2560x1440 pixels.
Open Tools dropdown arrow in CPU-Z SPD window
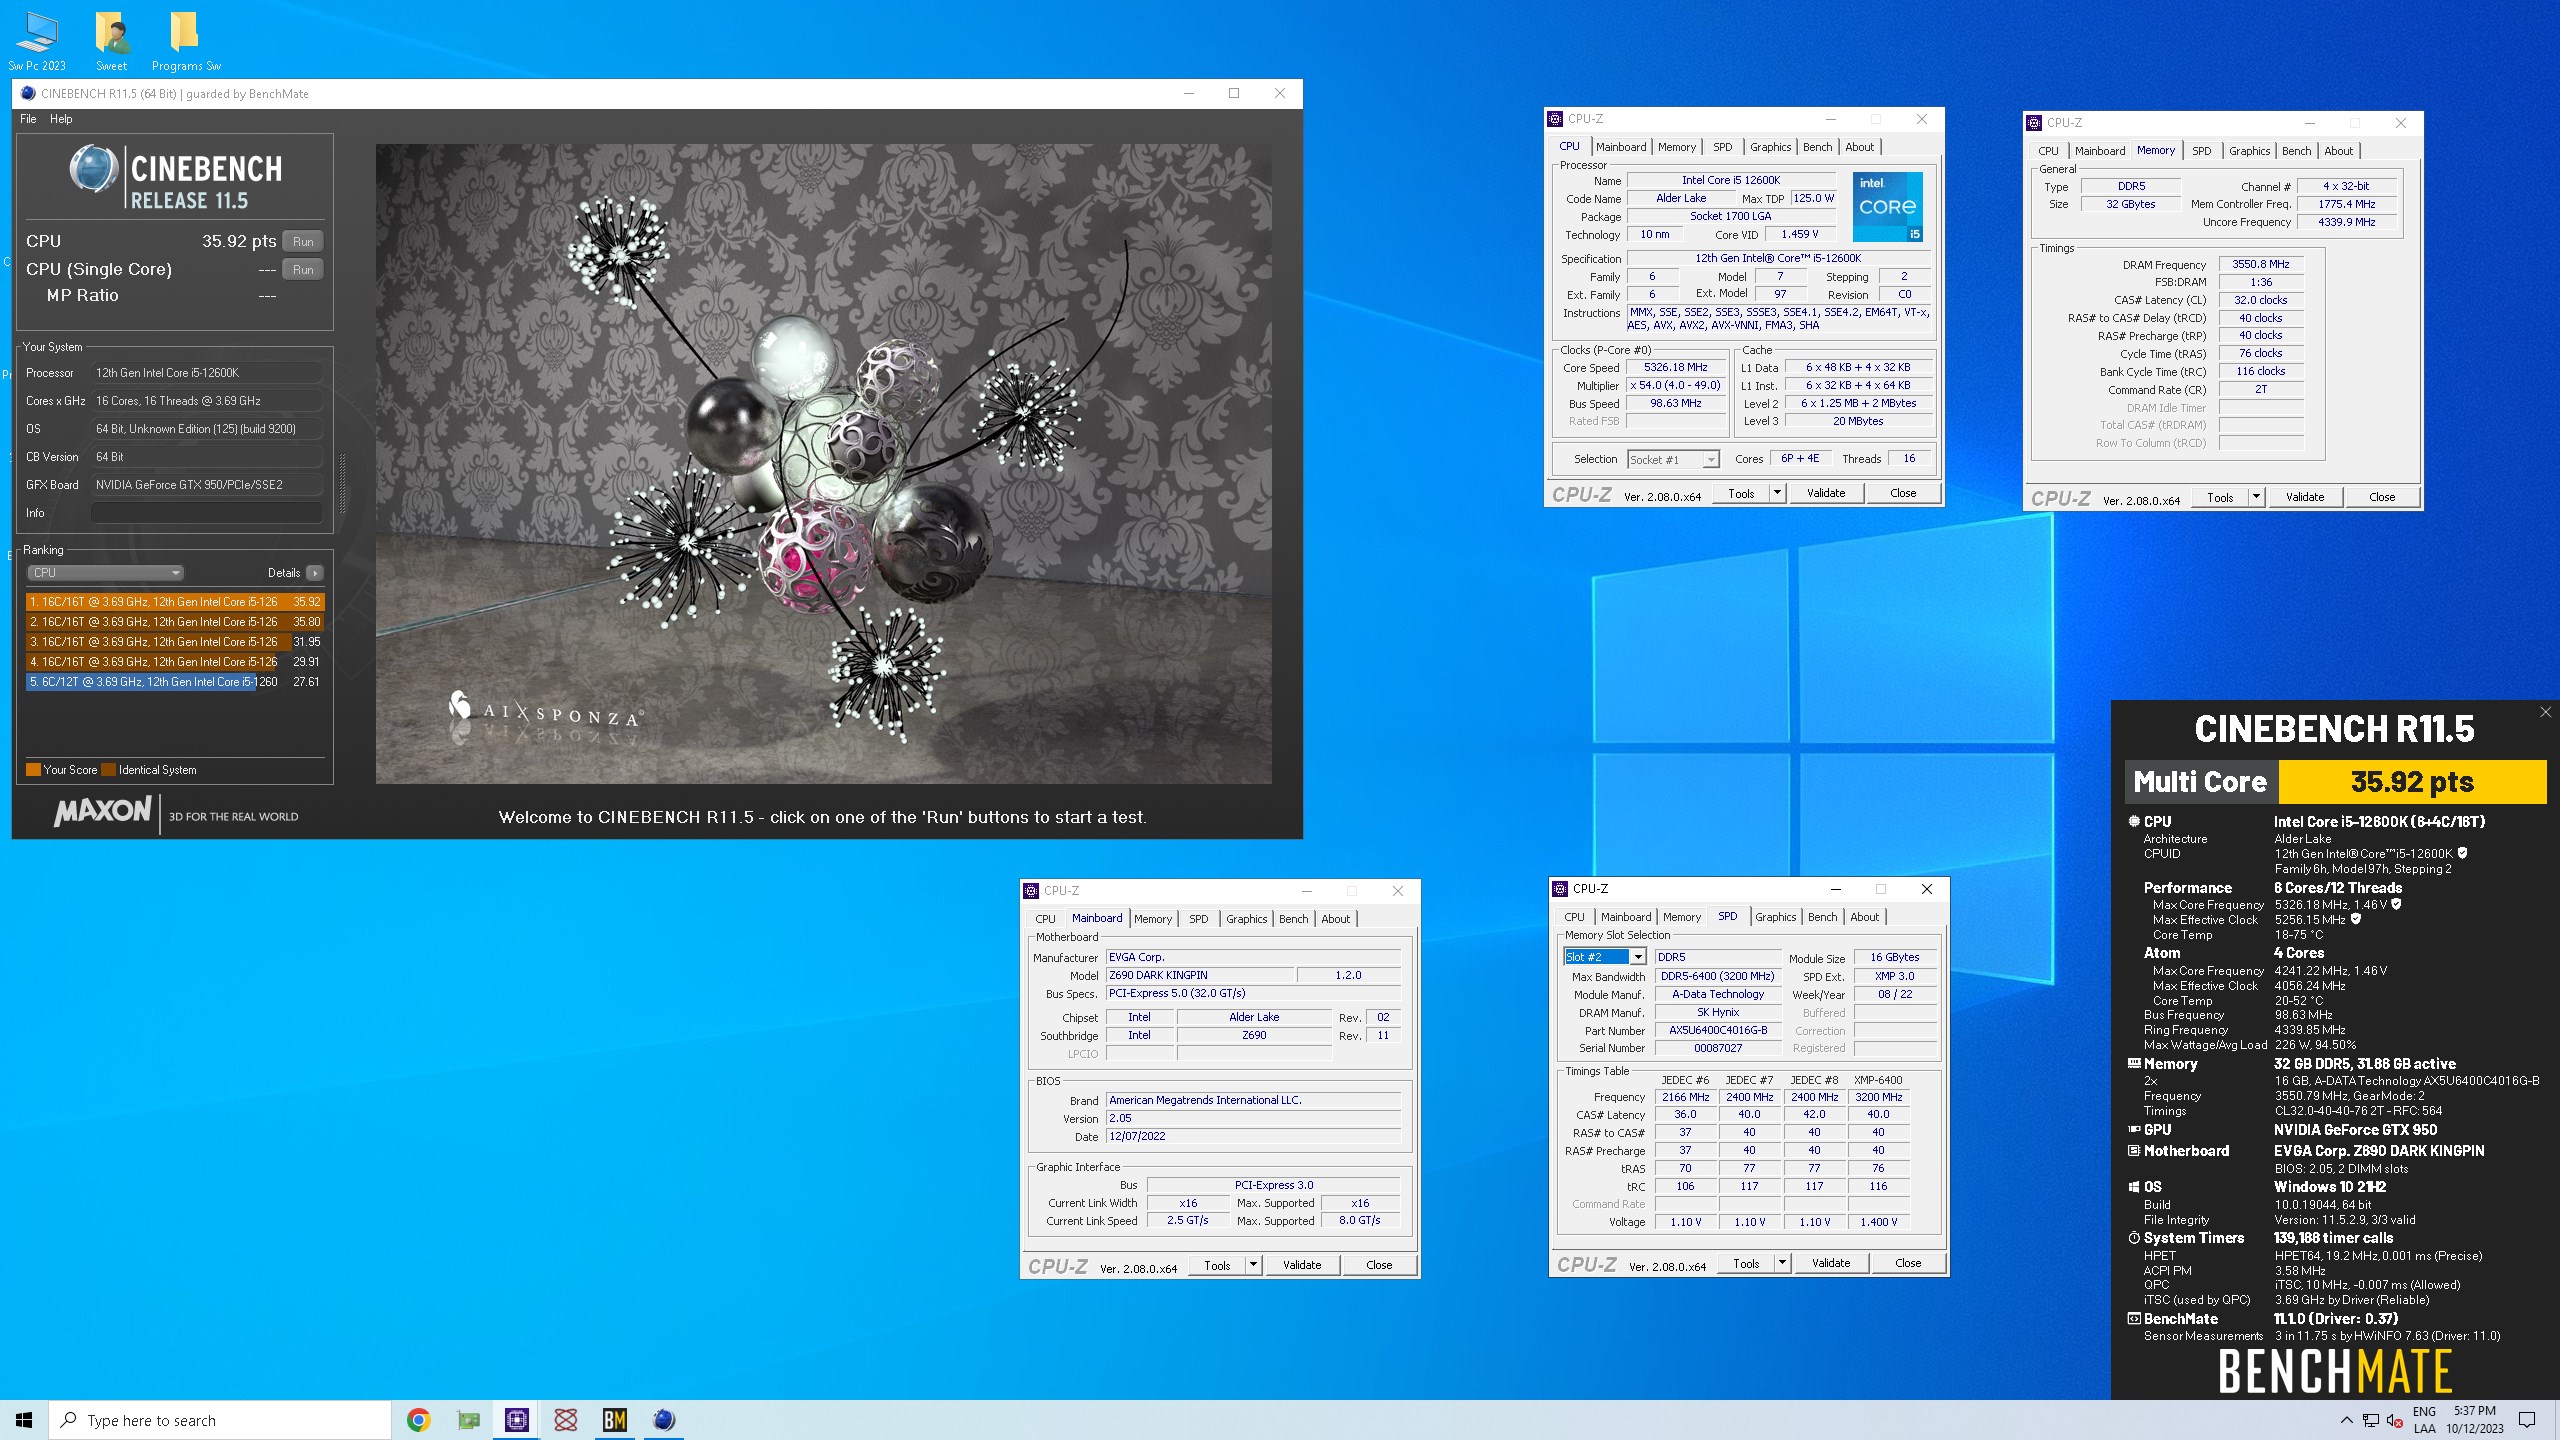click(x=1782, y=1263)
